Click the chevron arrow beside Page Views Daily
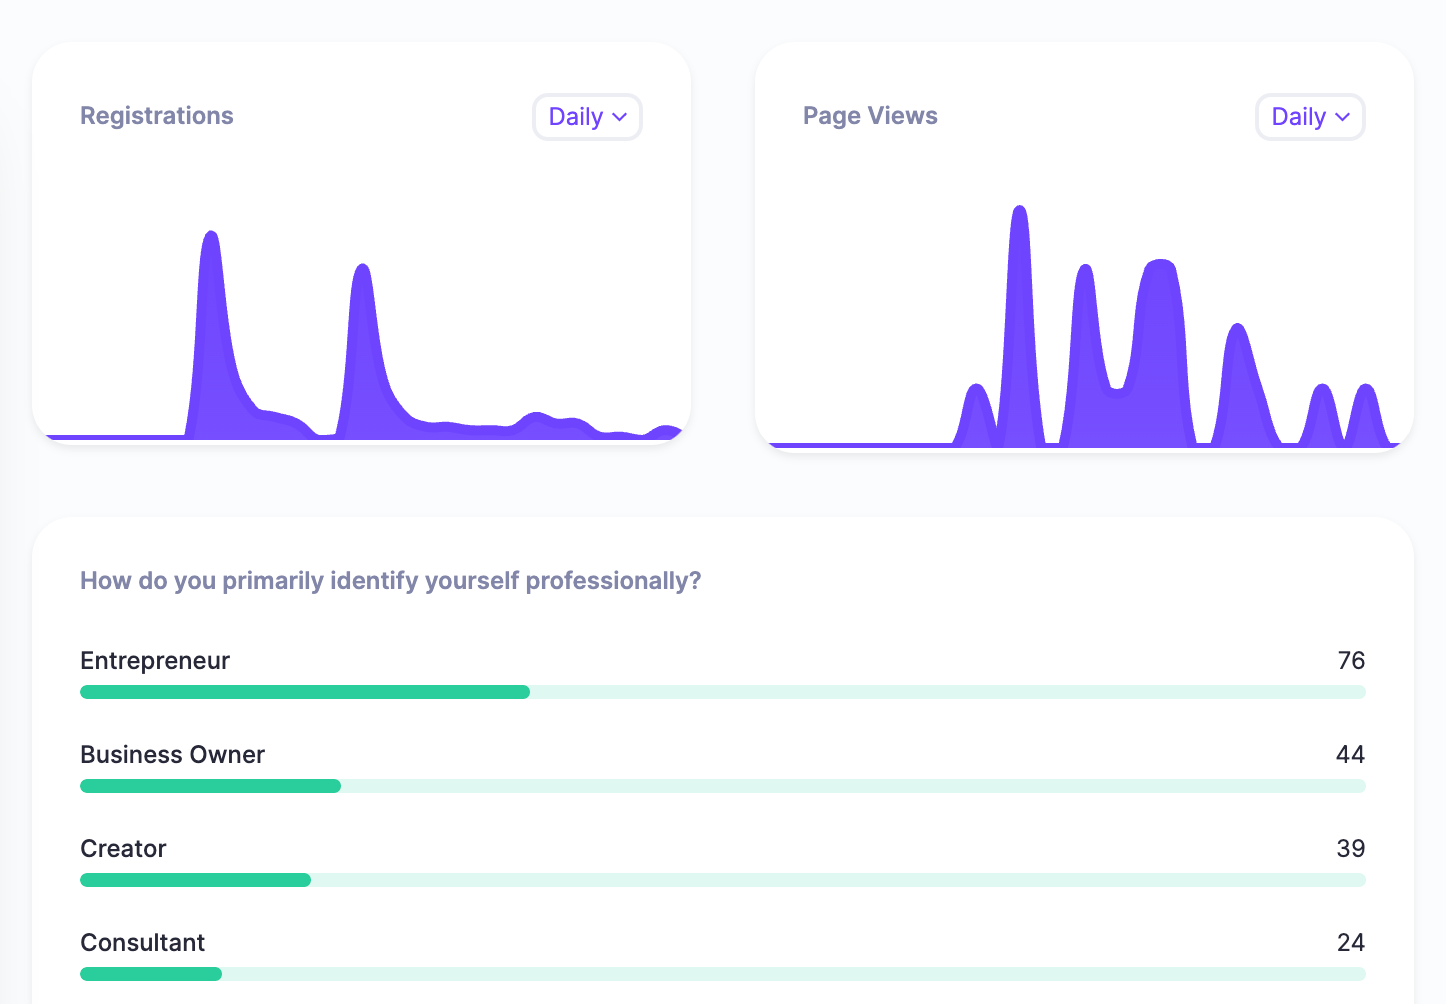1446x1004 pixels. (1343, 117)
